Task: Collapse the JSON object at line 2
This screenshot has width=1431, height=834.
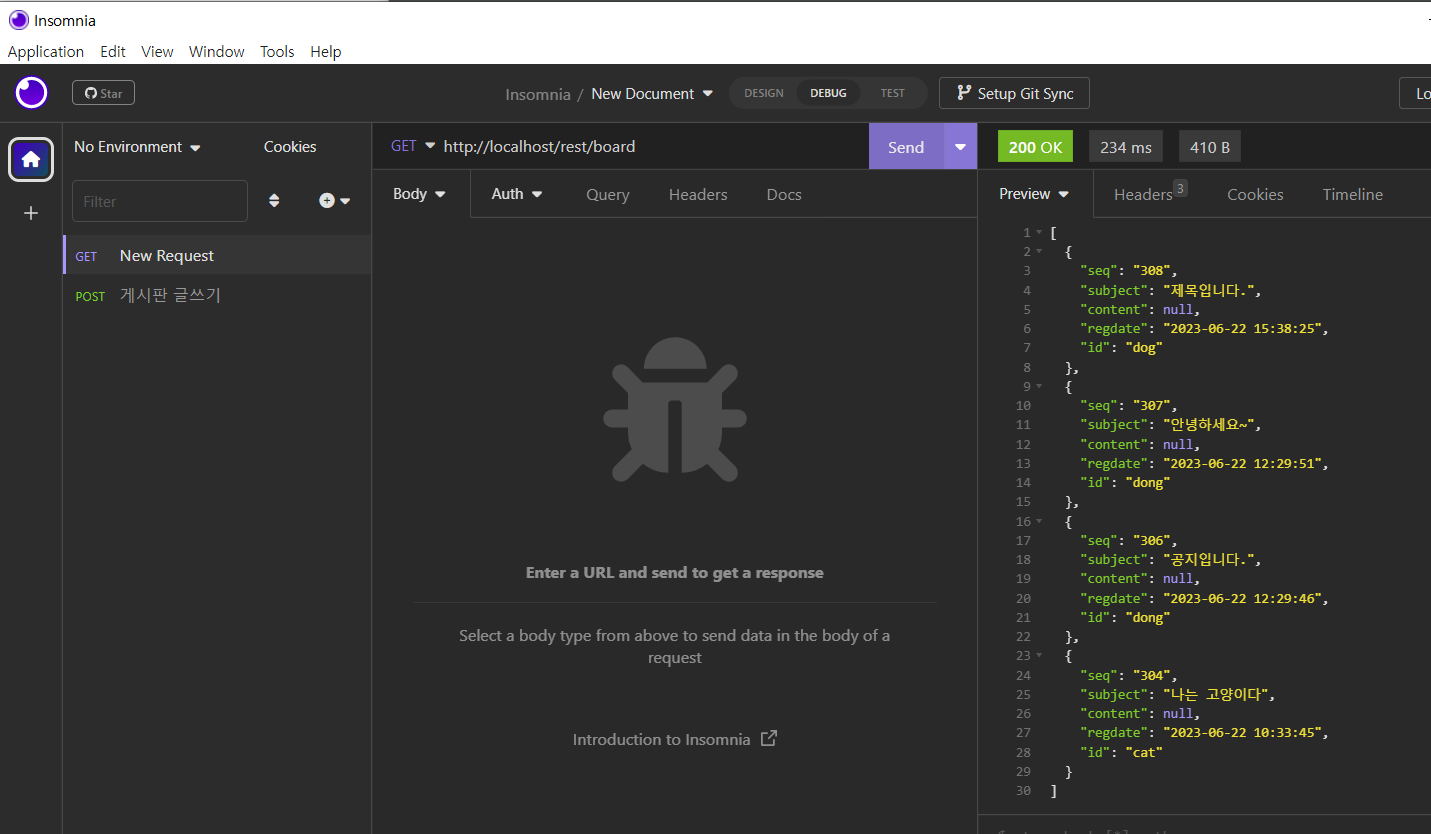Action: (1039, 251)
